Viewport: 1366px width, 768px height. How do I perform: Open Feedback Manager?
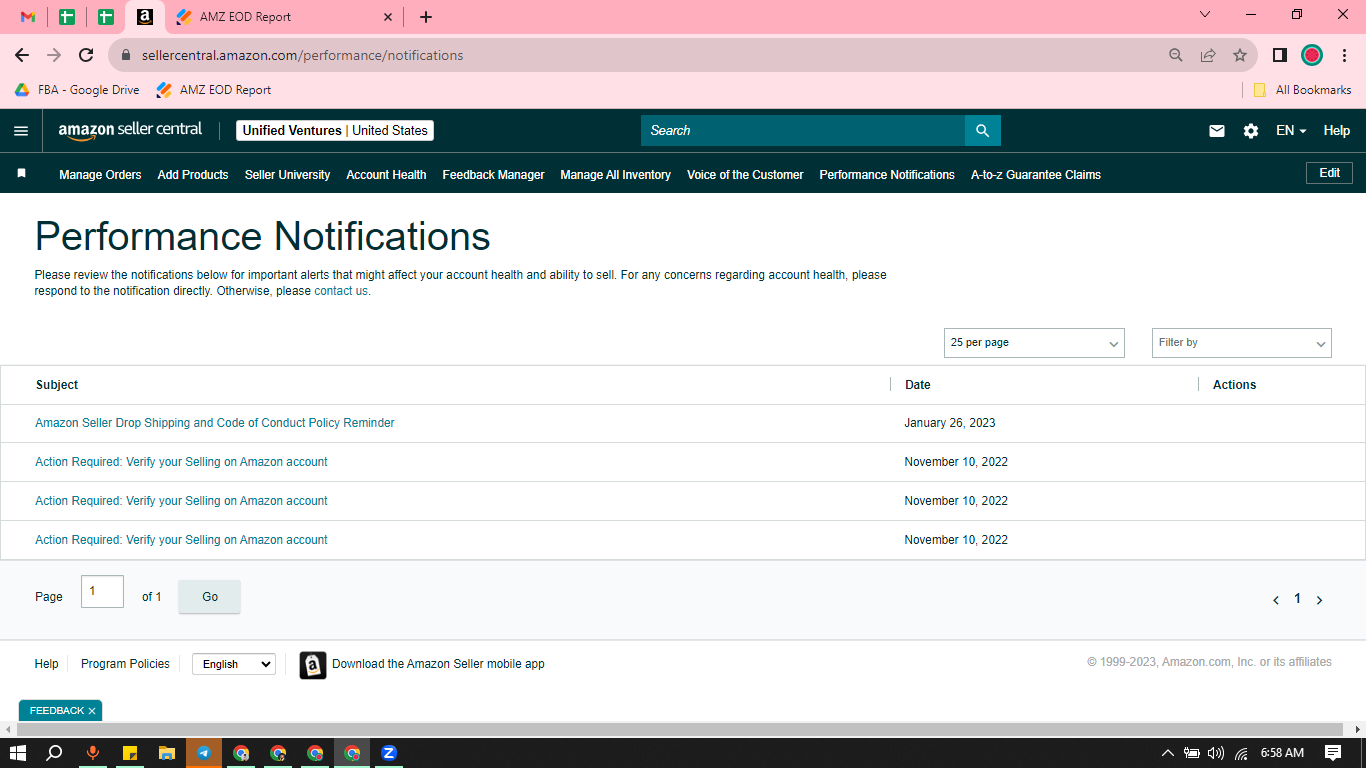pyautogui.click(x=493, y=175)
